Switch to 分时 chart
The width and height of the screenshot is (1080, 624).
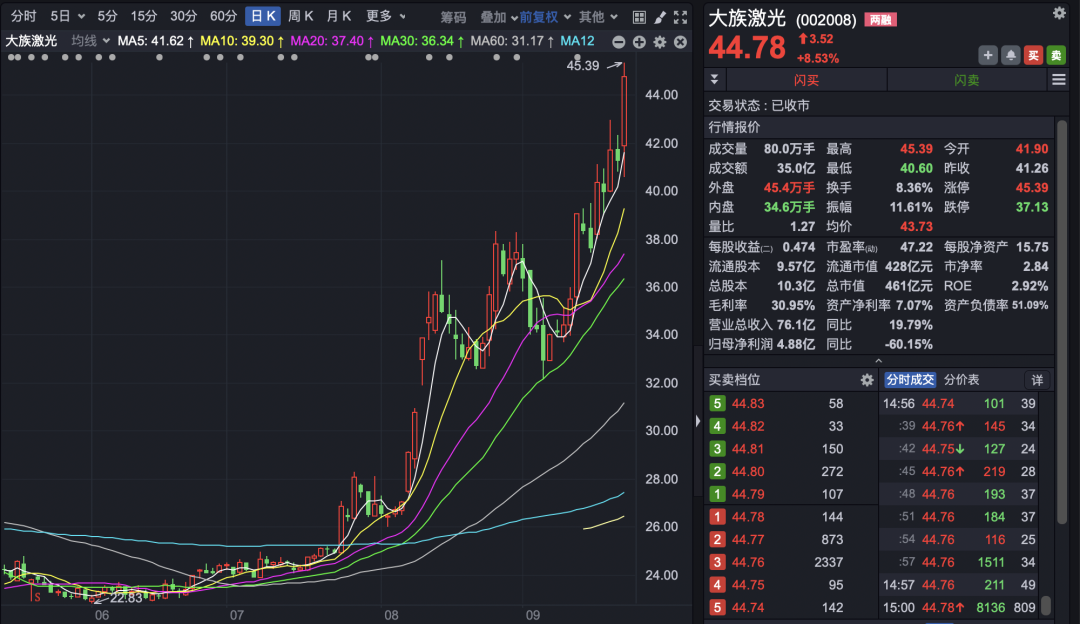pyautogui.click(x=24, y=17)
